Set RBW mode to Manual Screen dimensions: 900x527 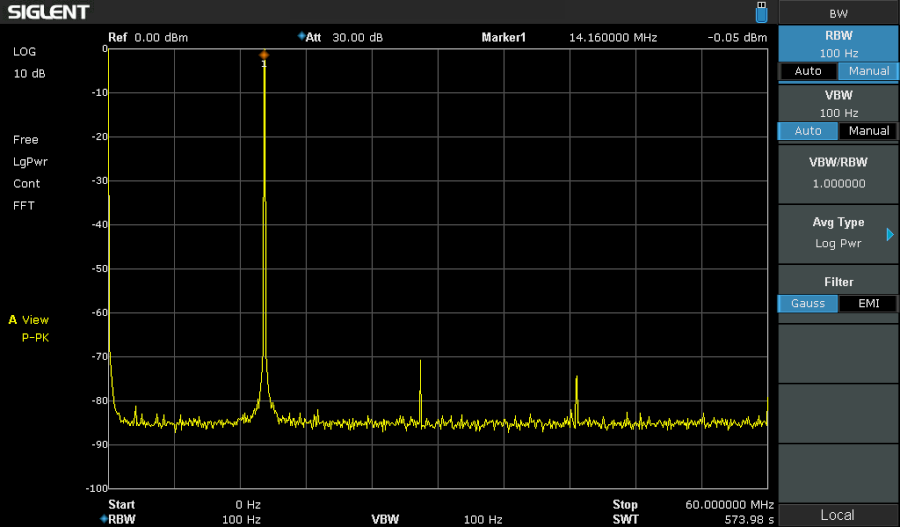[868, 71]
